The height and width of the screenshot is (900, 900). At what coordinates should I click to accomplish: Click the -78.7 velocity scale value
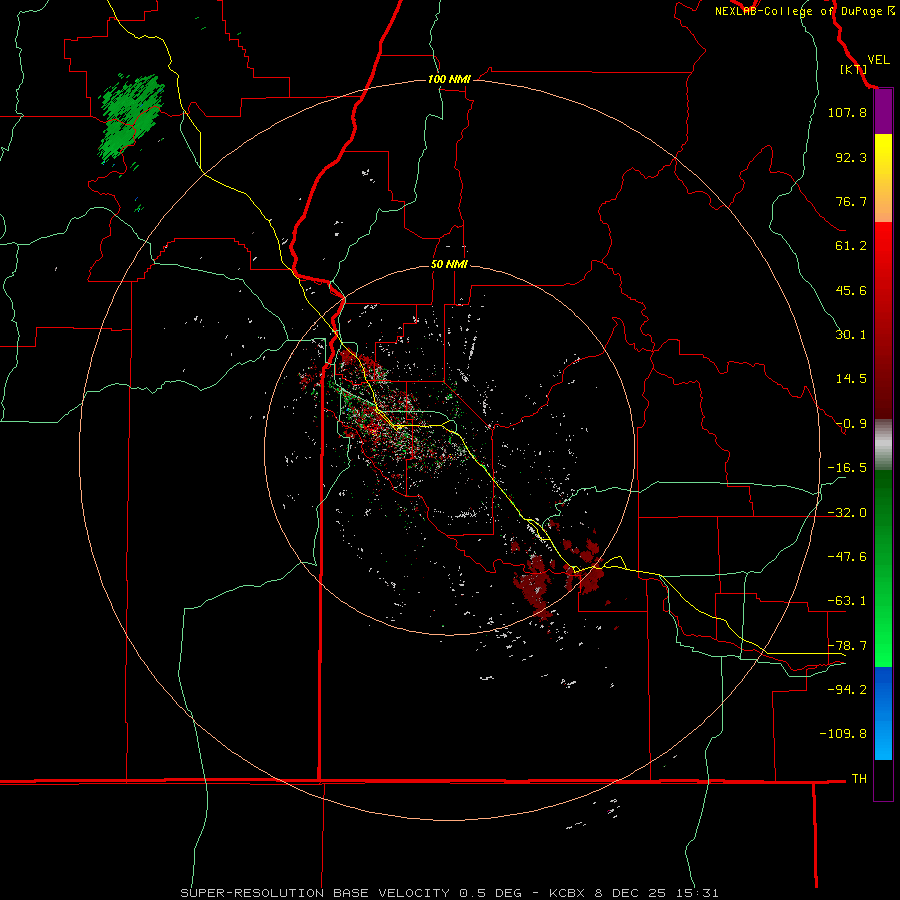[847, 646]
